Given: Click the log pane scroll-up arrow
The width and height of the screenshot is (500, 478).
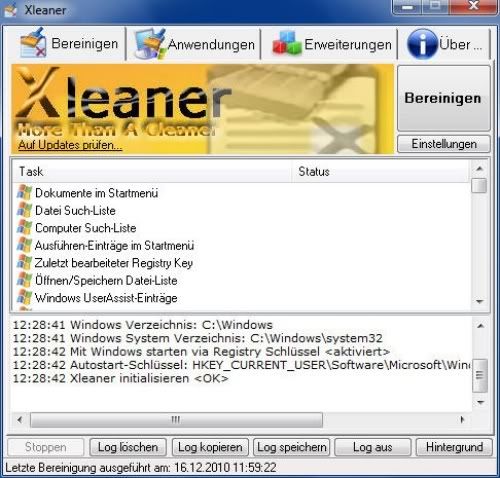Looking at the screenshot, I should 480,325.
